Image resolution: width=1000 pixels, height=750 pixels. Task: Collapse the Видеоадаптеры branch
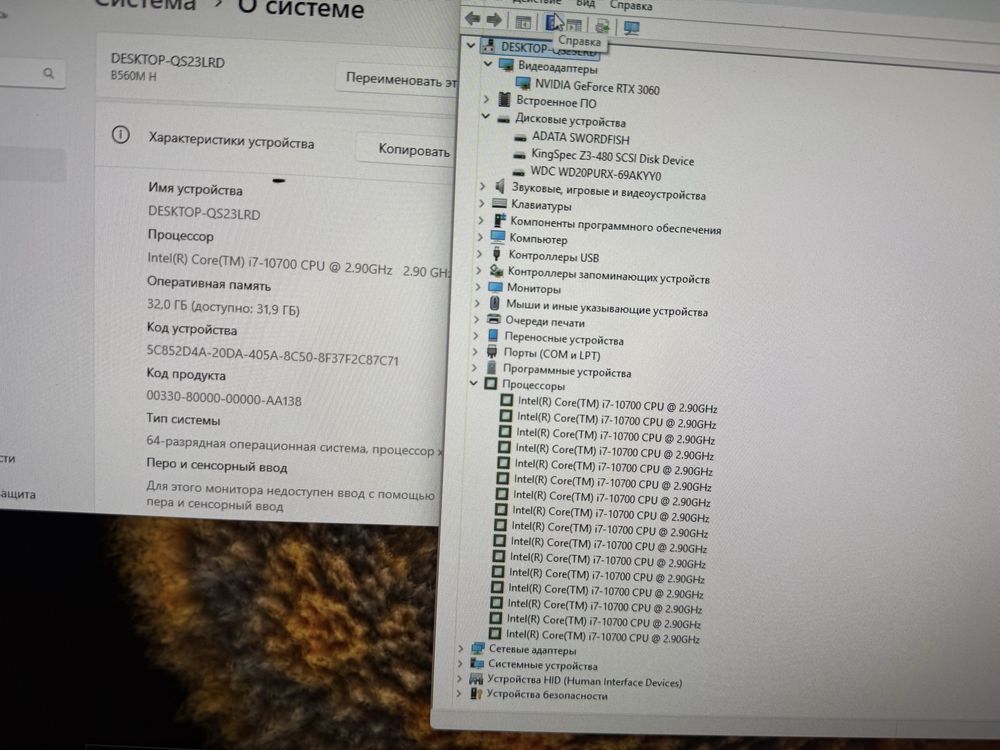tap(488, 64)
